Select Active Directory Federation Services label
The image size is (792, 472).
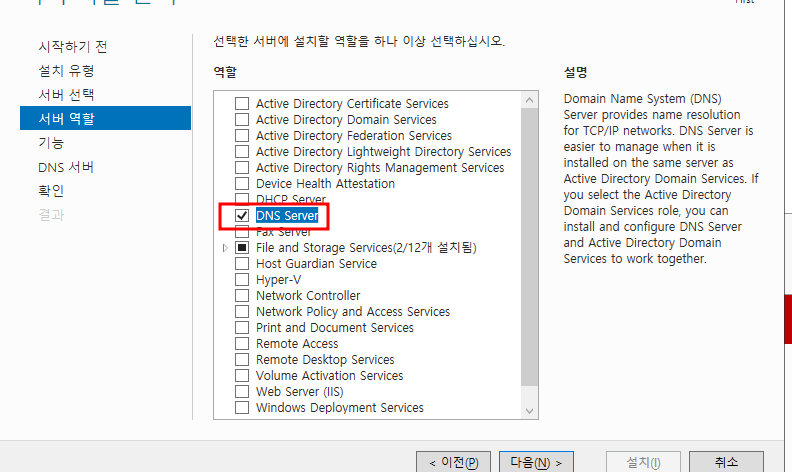[x=354, y=135]
